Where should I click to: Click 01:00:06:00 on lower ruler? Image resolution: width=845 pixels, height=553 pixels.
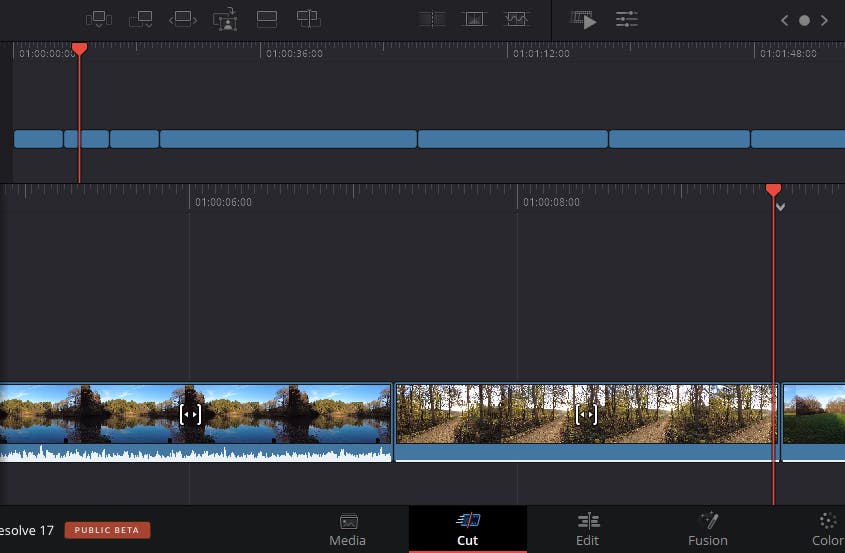pos(223,202)
